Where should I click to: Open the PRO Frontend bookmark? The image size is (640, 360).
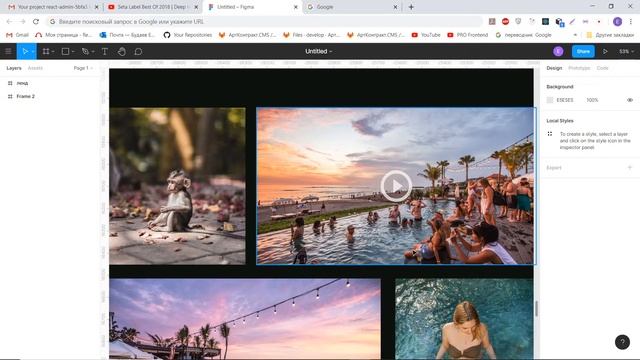(x=468, y=35)
